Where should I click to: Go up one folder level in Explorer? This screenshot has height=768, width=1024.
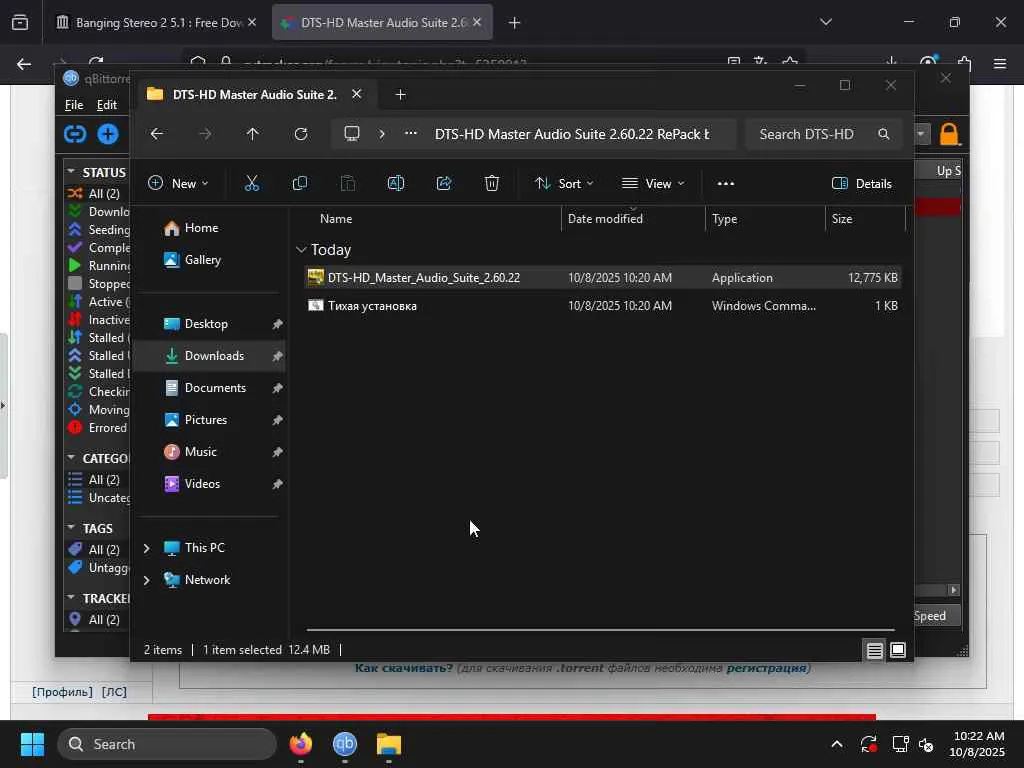[x=253, y=134]
